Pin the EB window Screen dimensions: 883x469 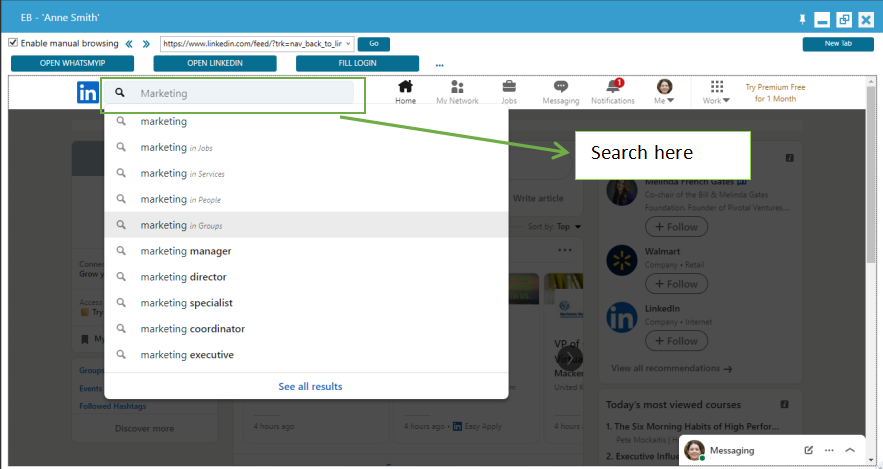(802, 19)
